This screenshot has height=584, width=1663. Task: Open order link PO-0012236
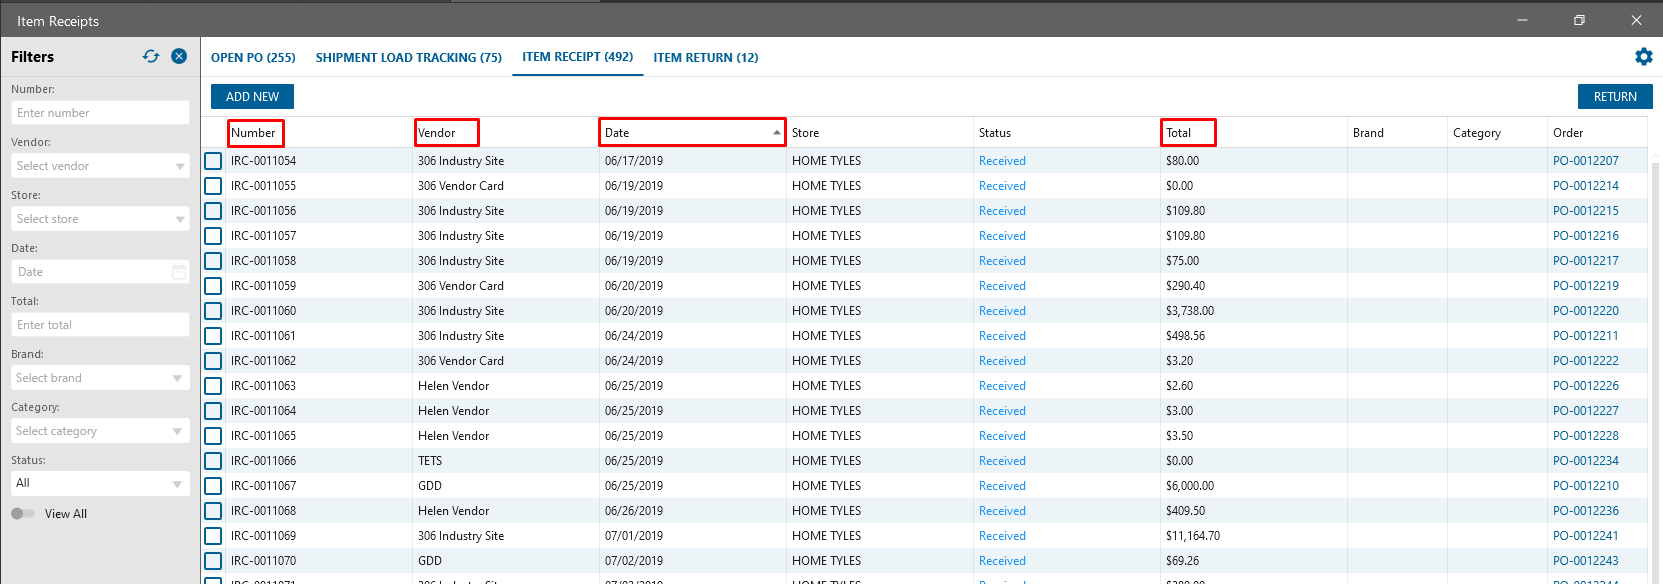[x=1585, y=511]
